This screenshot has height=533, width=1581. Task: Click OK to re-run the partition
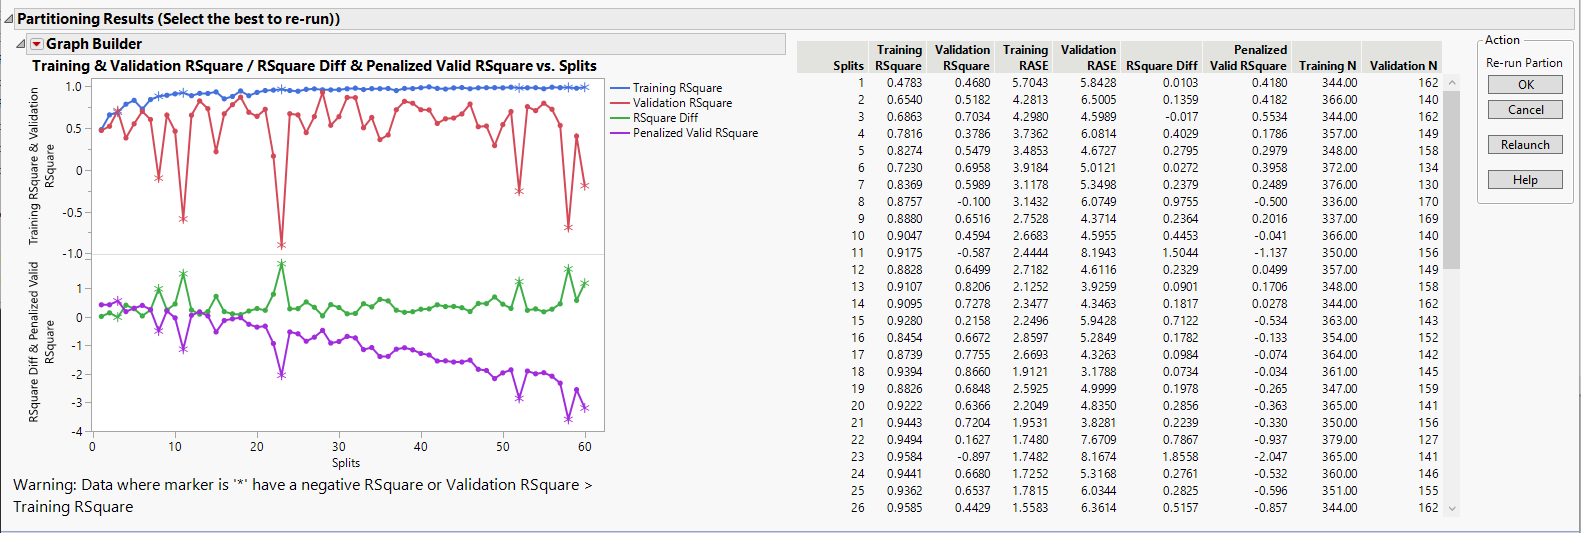pyautogui.click(x=1524, y=85)
